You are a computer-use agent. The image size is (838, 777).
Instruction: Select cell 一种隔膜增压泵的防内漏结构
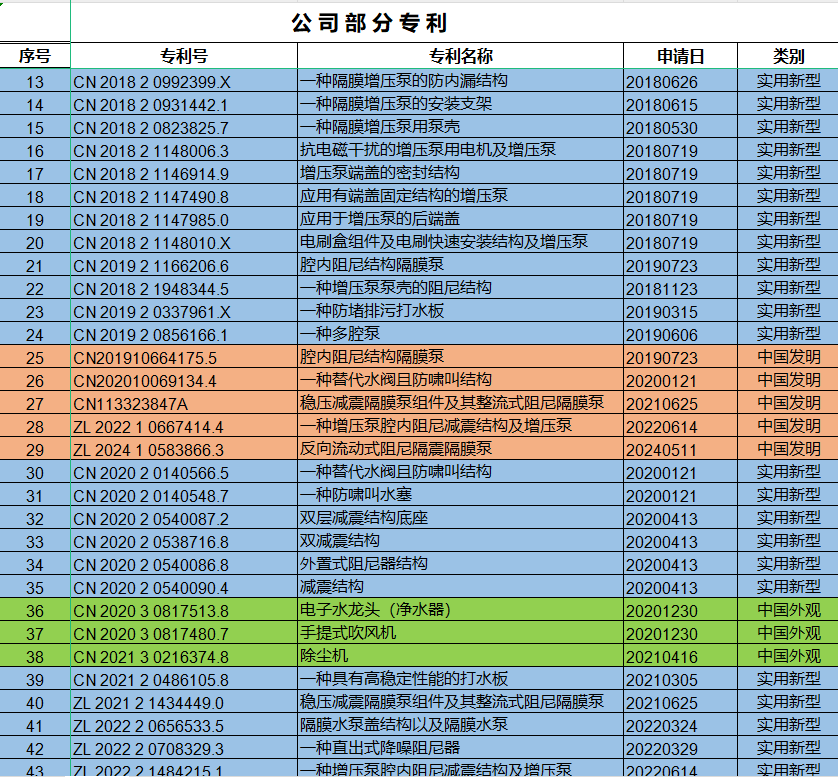point(460,81)
